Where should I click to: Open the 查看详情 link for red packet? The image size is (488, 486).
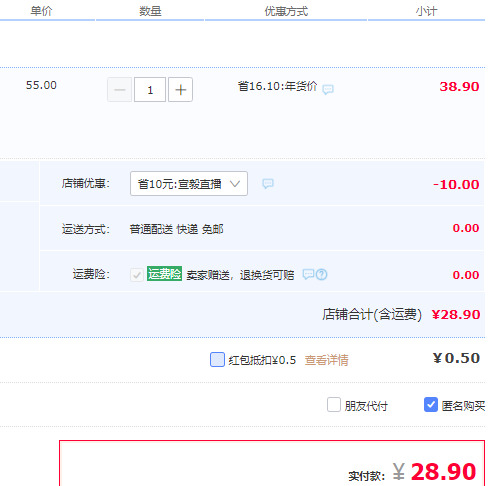(x=326, y=360)
